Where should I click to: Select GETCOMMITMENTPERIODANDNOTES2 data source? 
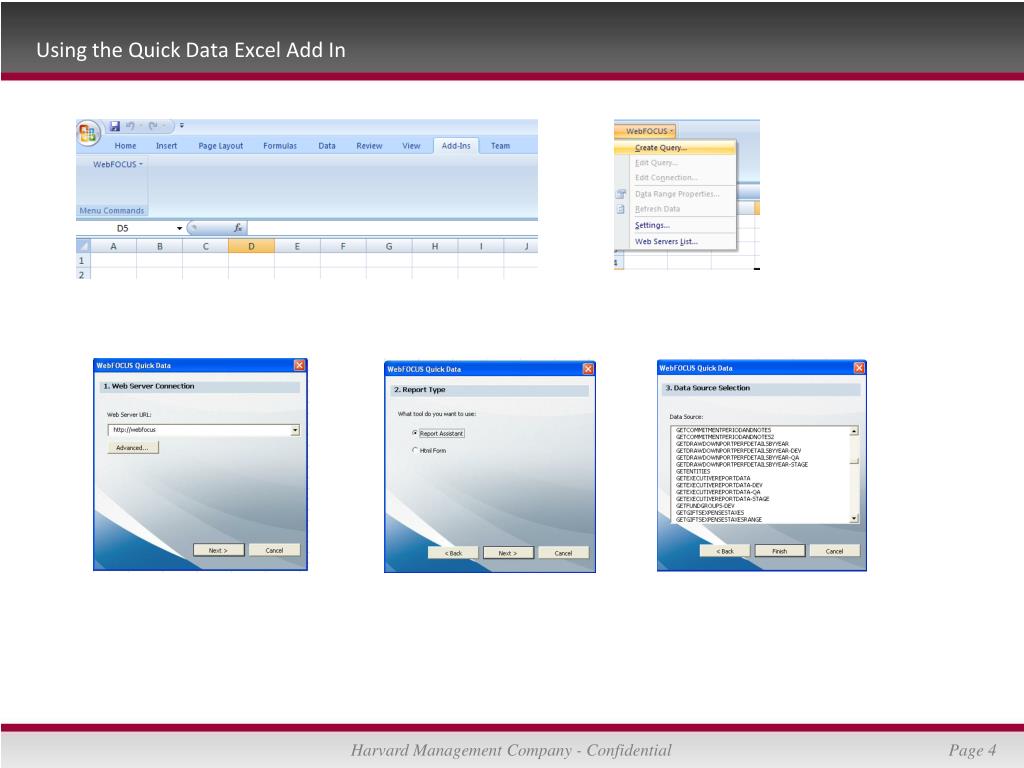tap(725, 437)
